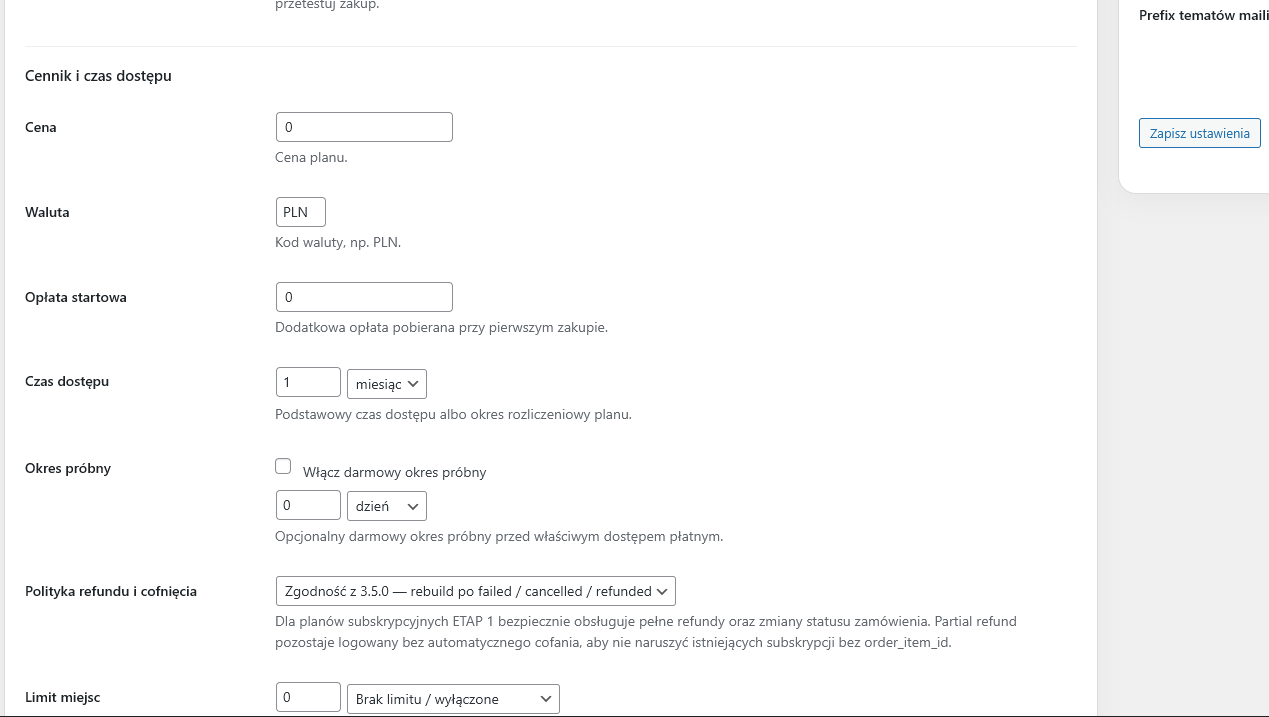Click the Okres próbny row label
Screen dimensions: 1269x717
click(x=68, y=468)
